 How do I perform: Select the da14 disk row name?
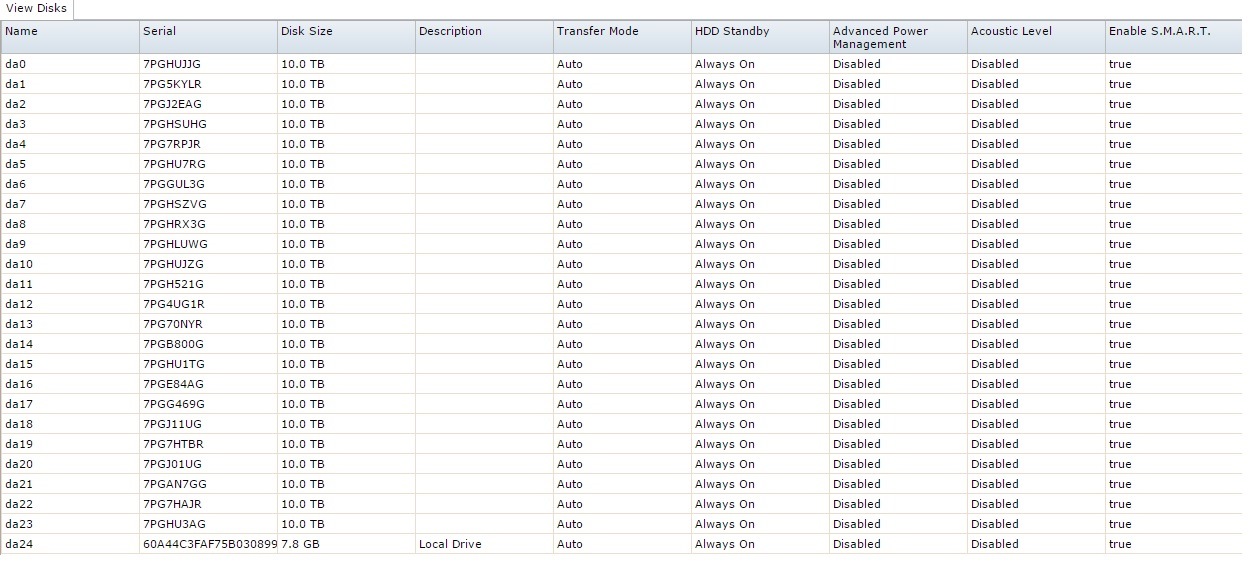coord(20,344)
